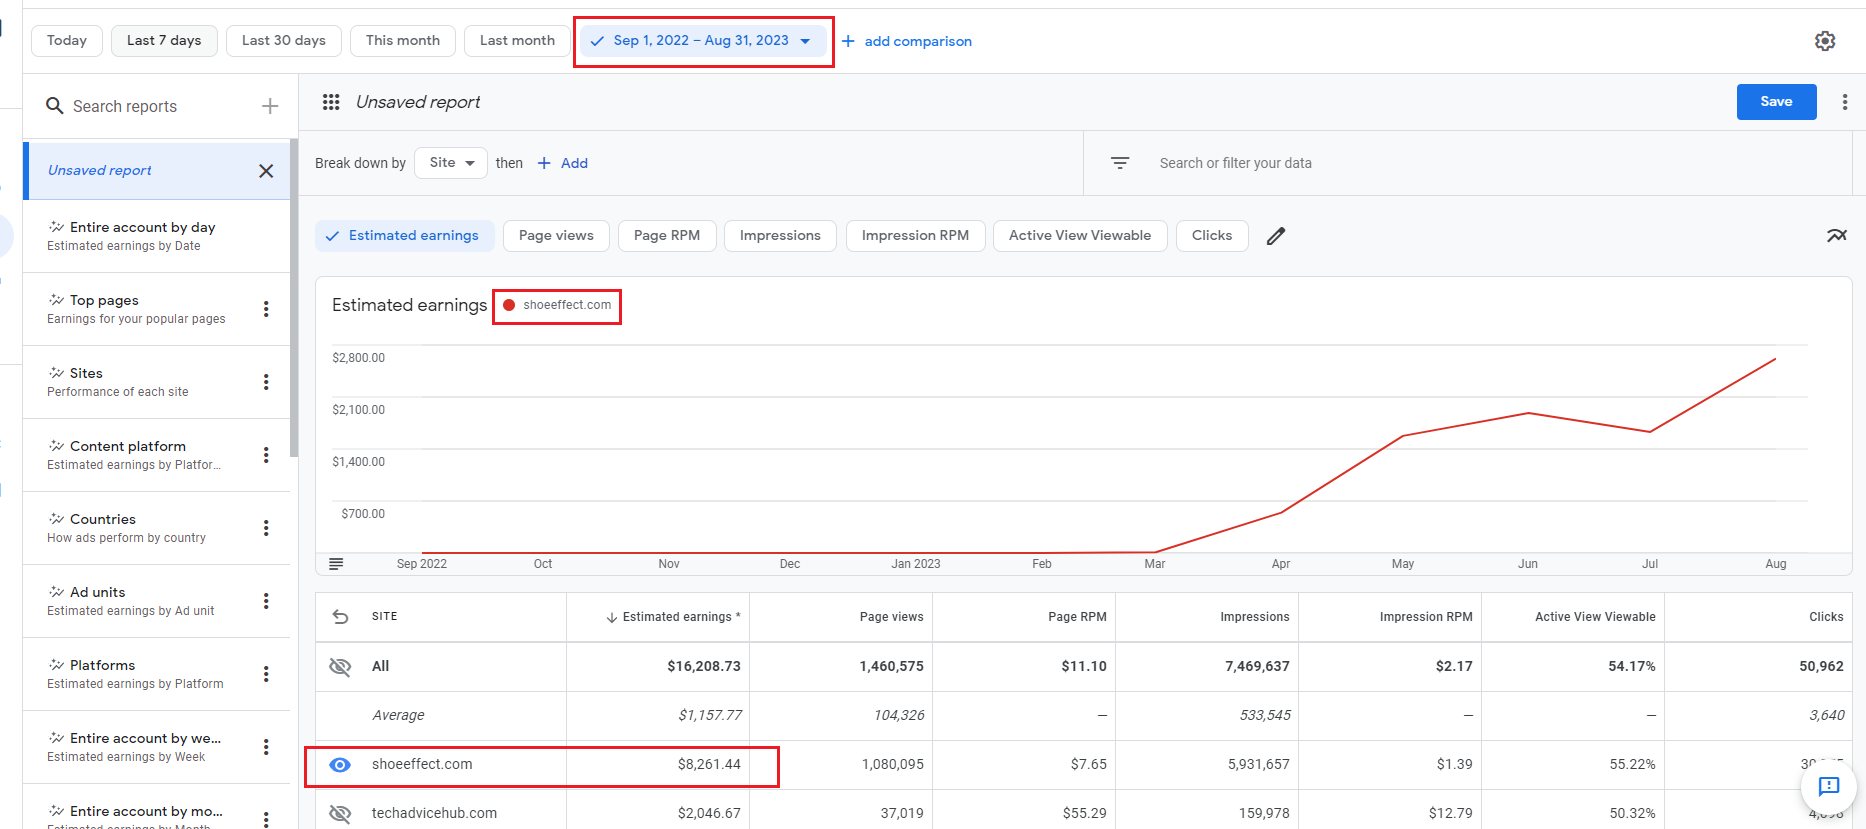Select Last 7 days date range
This screenshot has height=829, width=1866.
coord(164,41)
